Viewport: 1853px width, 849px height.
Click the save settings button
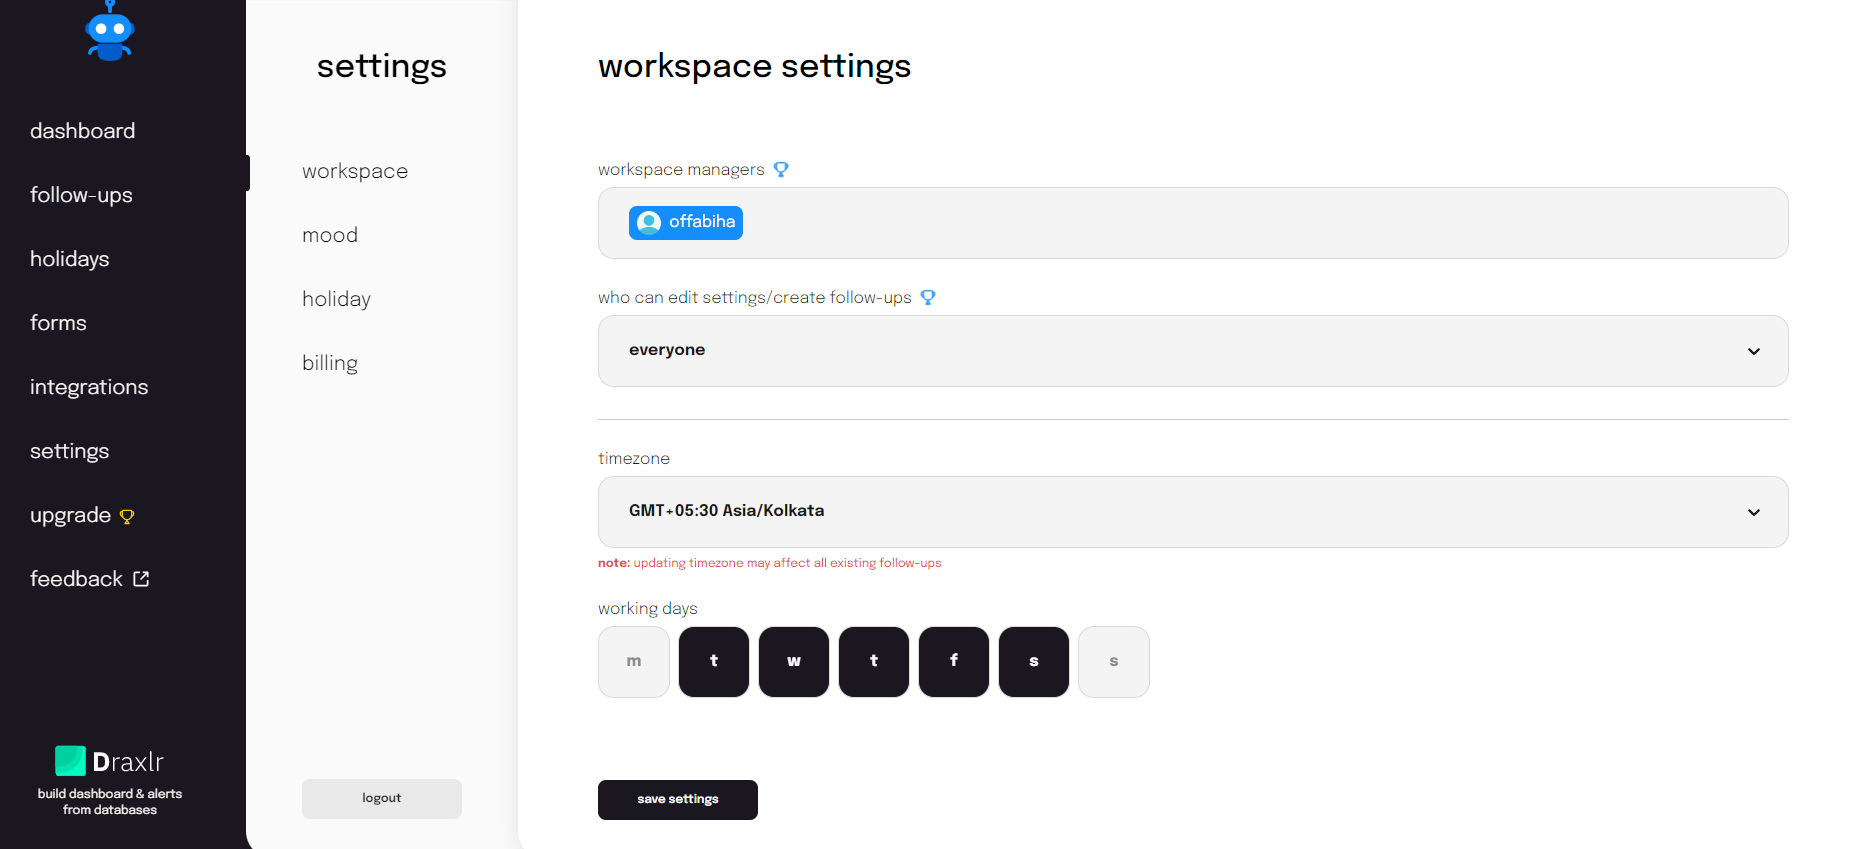(678, 800)
